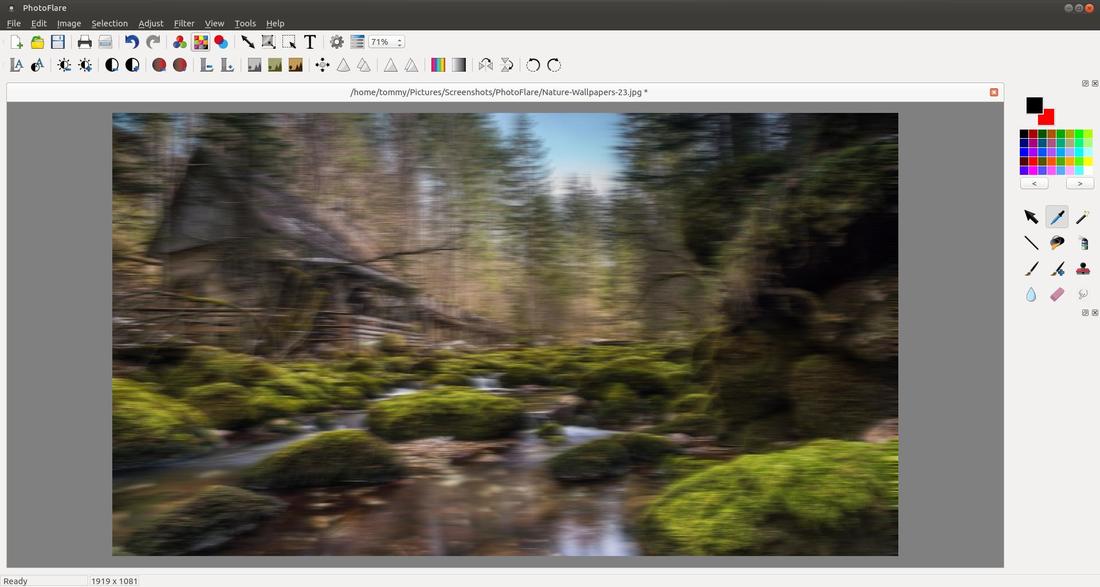Click the first red saturation circle icon
This screenshot has height=587, width=1100.
click(159, 65)
